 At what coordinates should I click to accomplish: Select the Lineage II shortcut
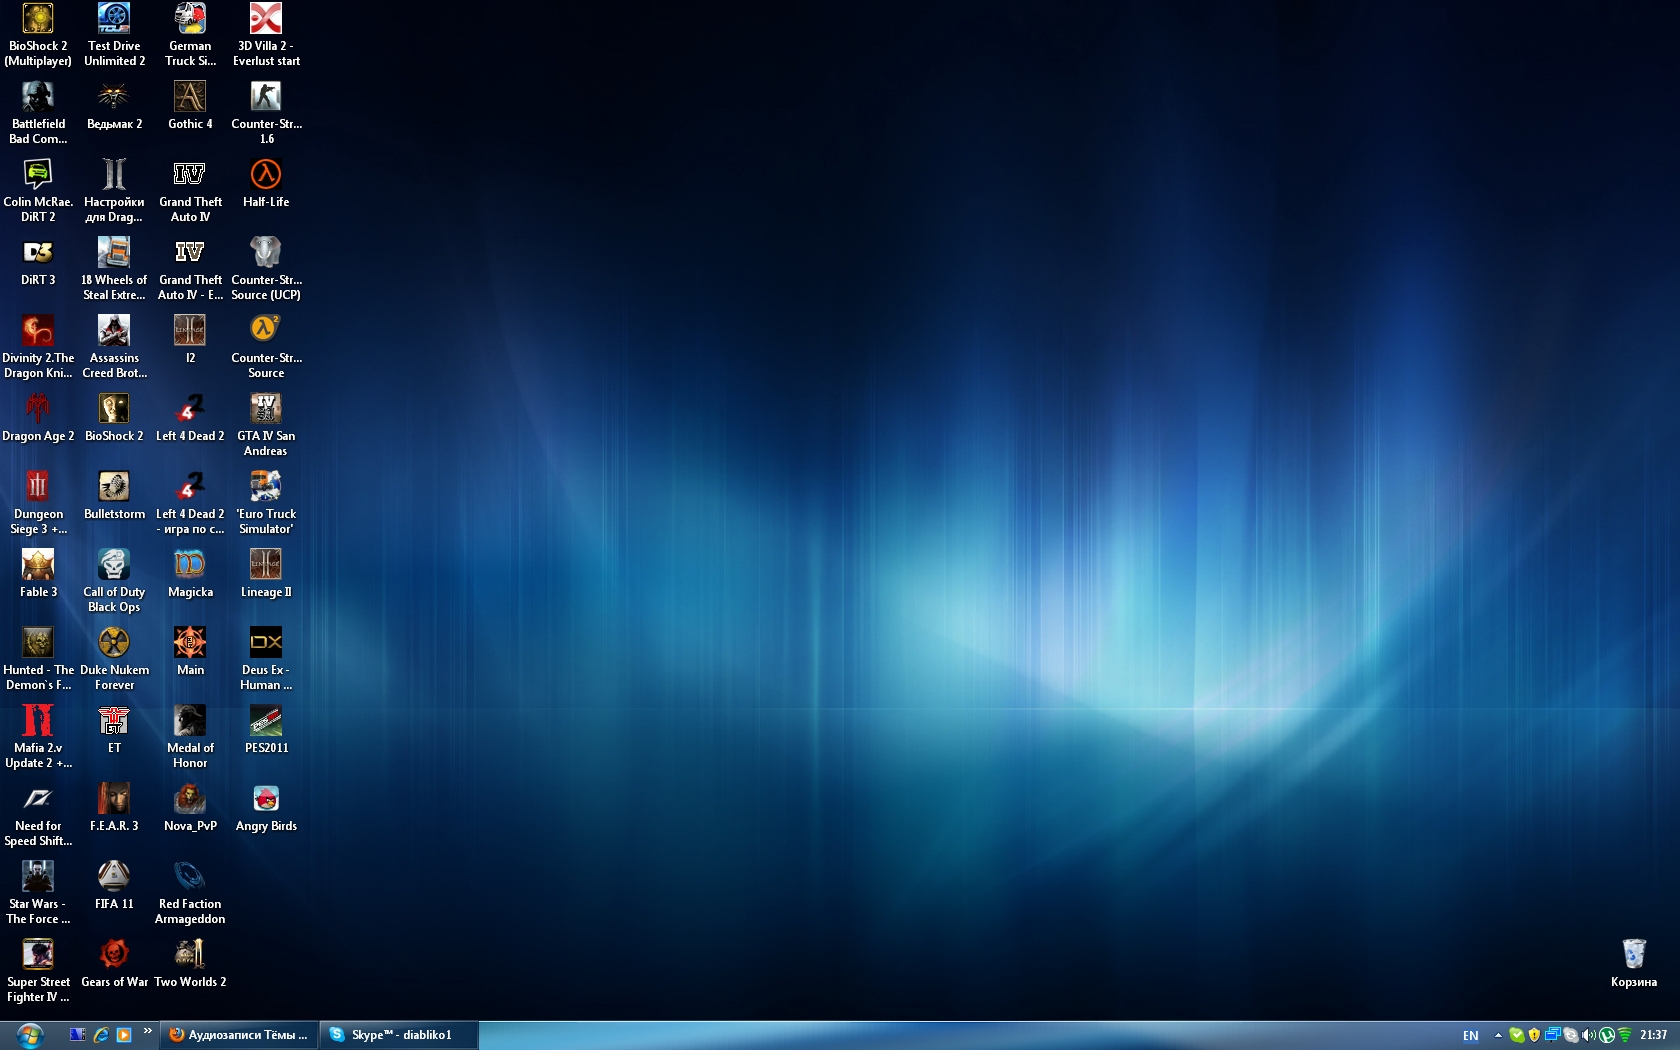point(266,574)
